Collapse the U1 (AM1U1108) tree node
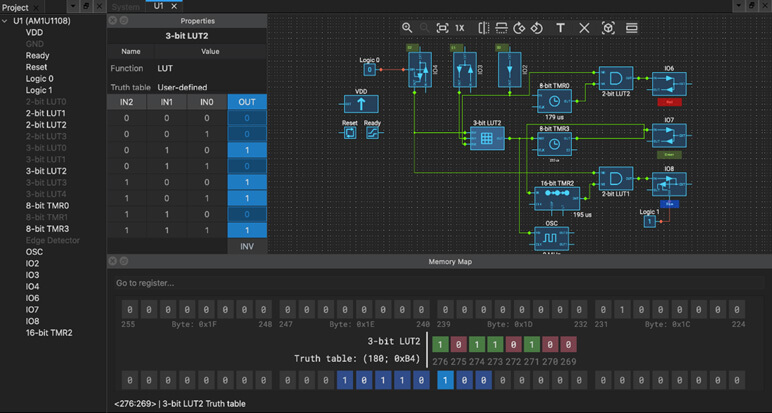This screenshot has width=772, height=413. coord(6,21)
